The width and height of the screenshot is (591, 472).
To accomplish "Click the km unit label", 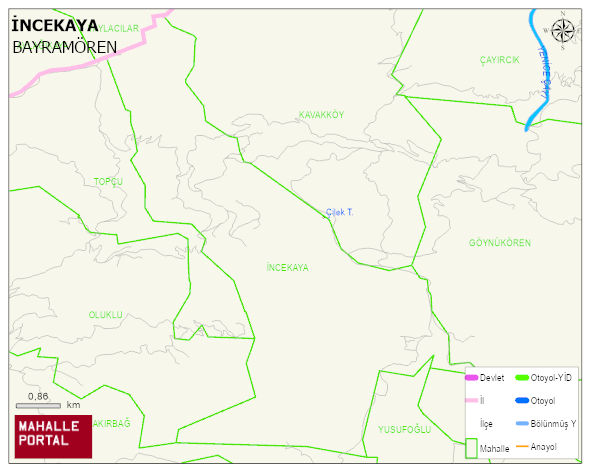I will click(x=73, y=405).
